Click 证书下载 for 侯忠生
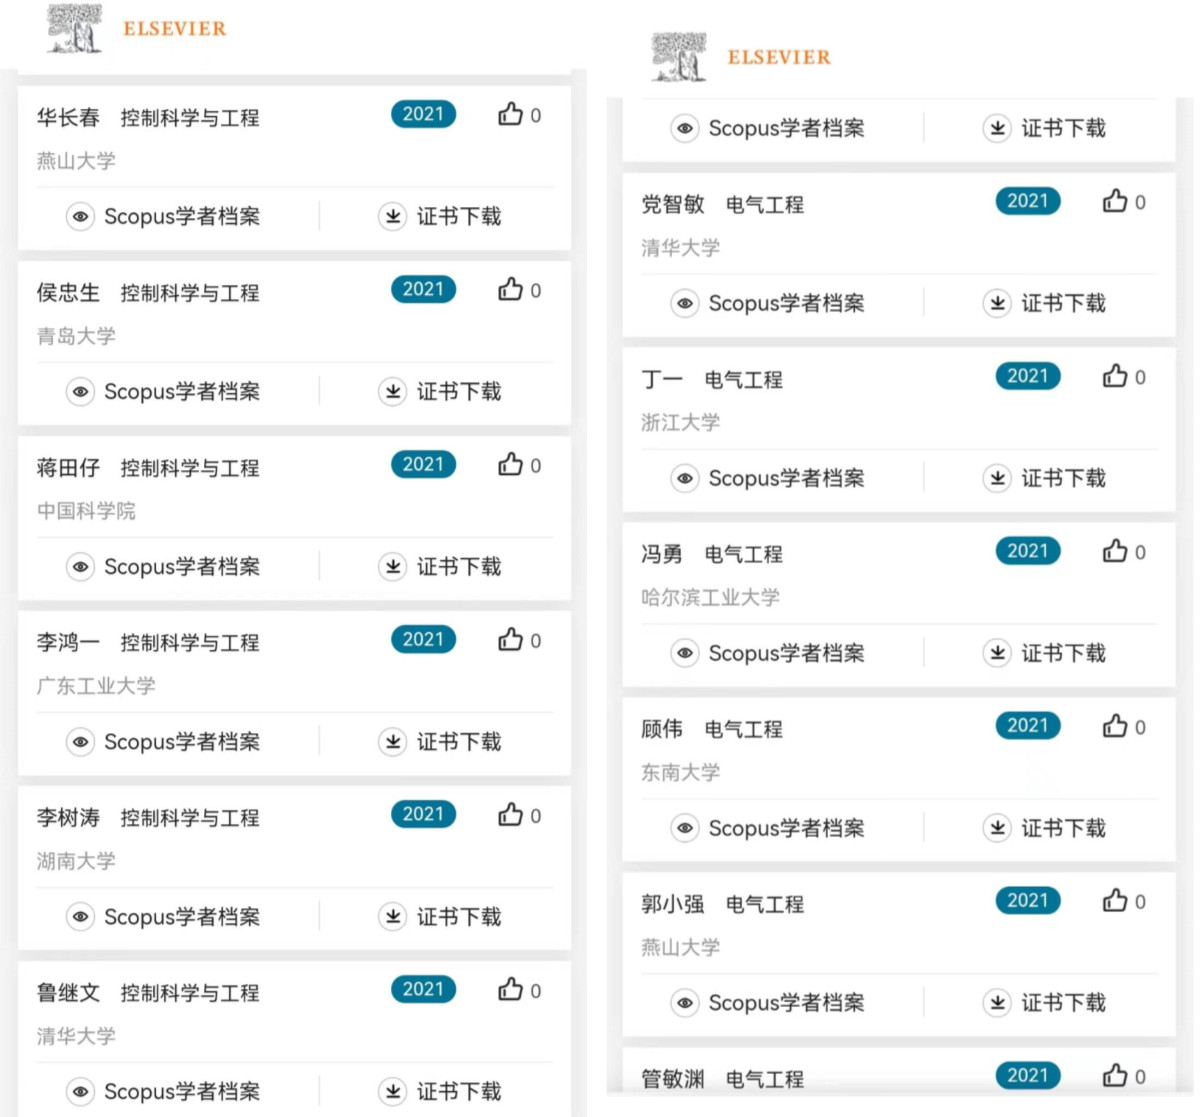The width and height of the screenshot is (1200, 1117). pyautogui.click(x=458, y=392)
